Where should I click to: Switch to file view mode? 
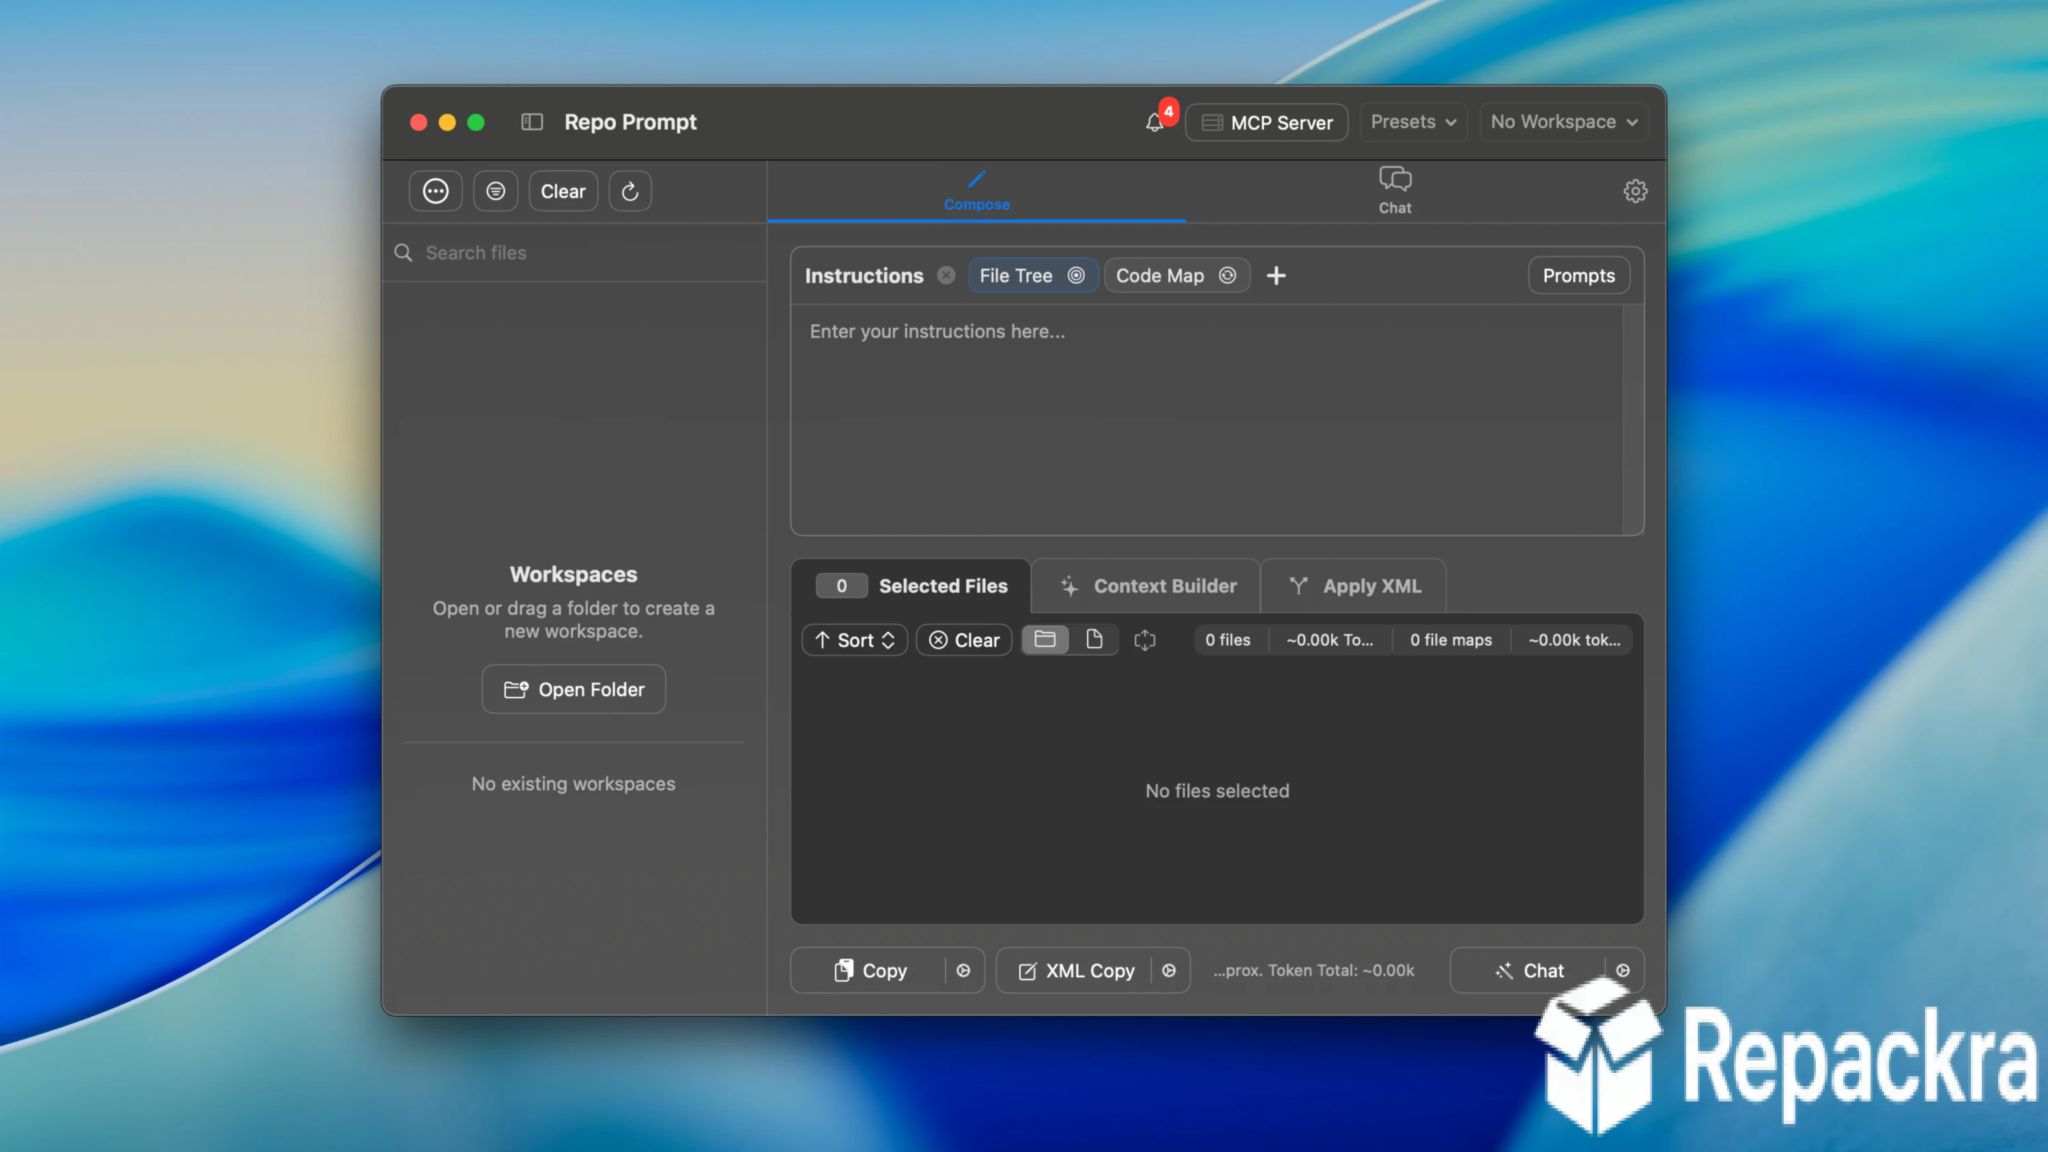click(x=1094, y=639)
